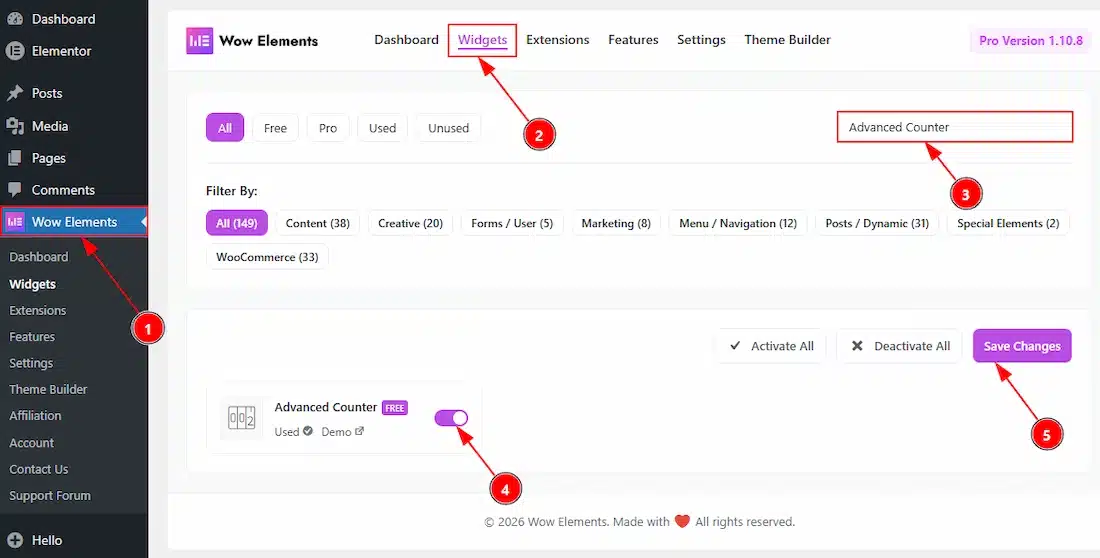This screenshot has height=558, width=1100.
Task: Collapse the Wow Elements sidebar menu arrow
Action: (x=143, y=222)
